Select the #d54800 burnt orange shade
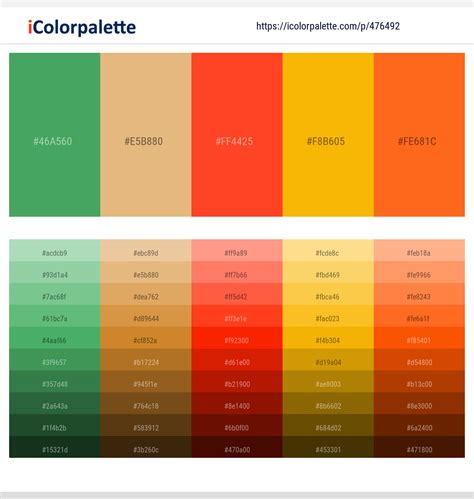 click(419, 360)
